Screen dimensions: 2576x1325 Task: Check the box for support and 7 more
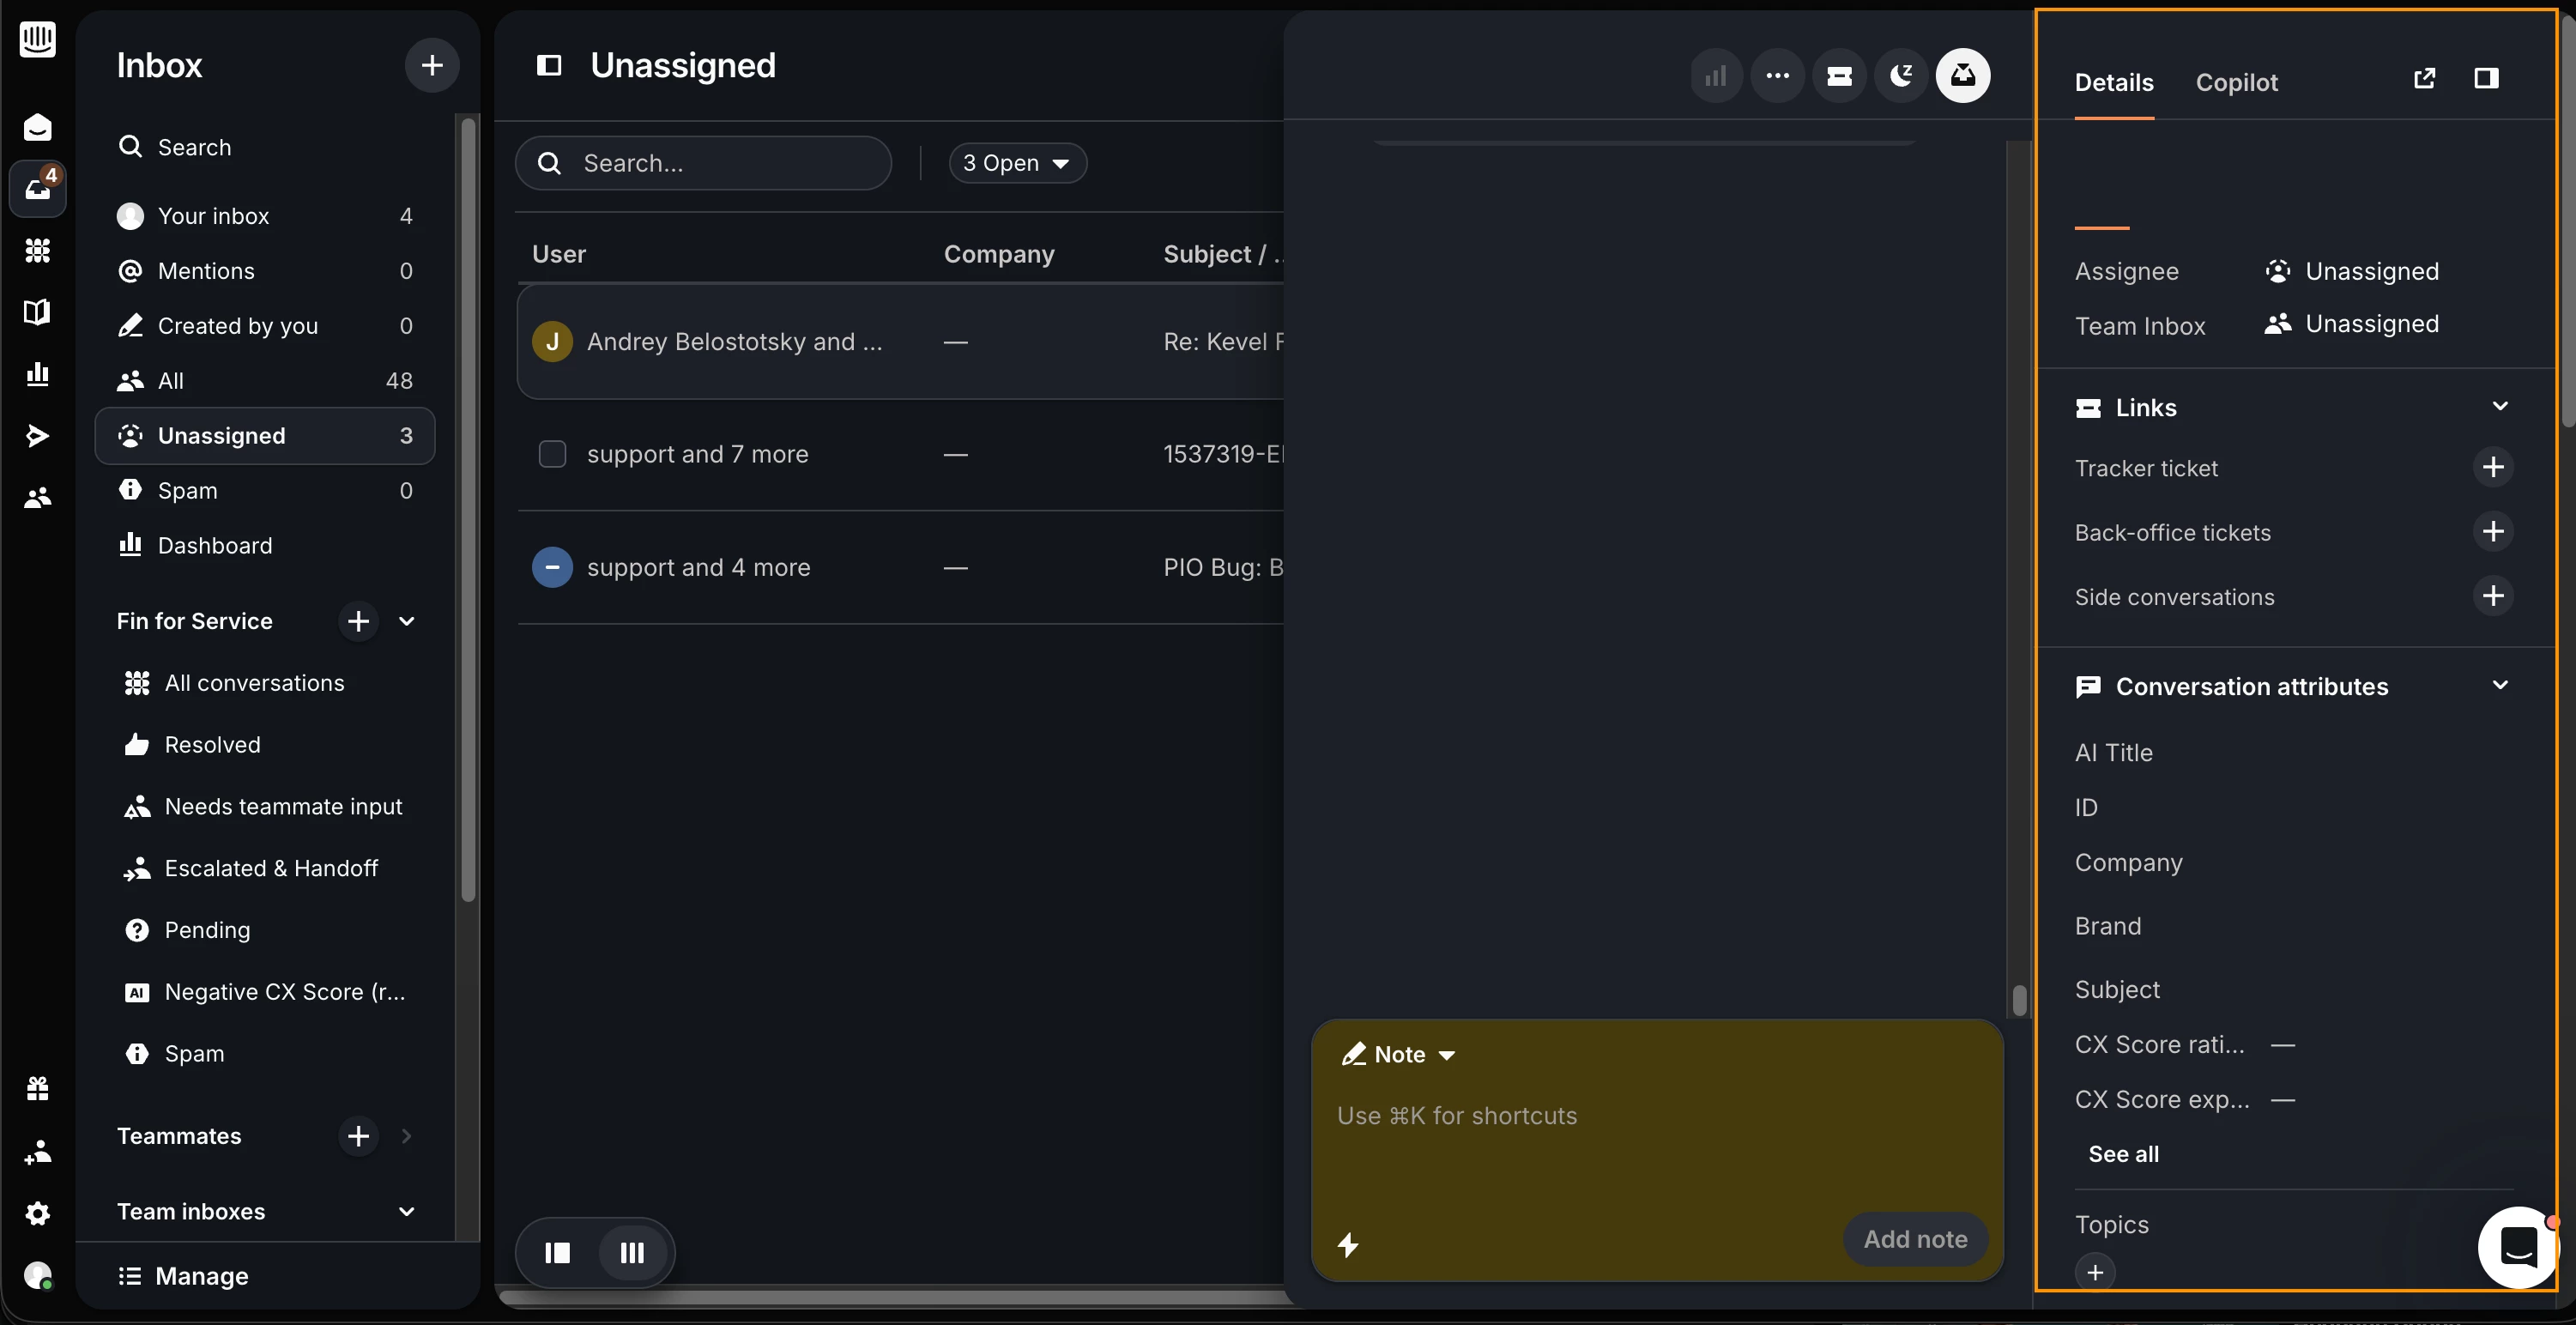[552, 454]
